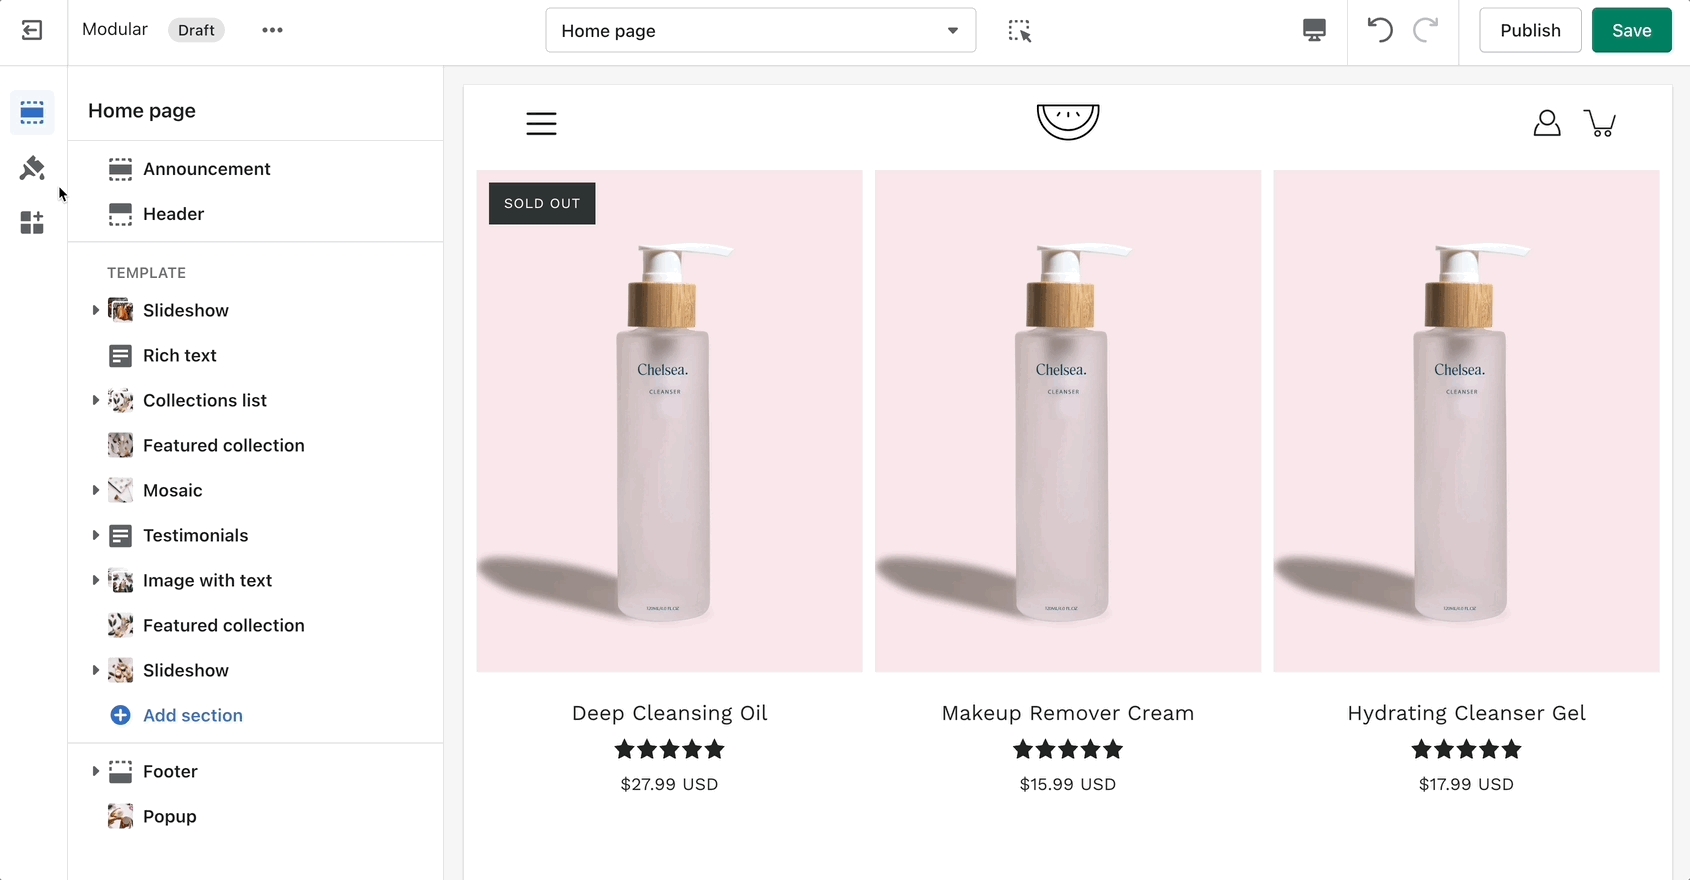Undo the last change
Viewport: 1690px width, 880px height.
point(1380,30)
